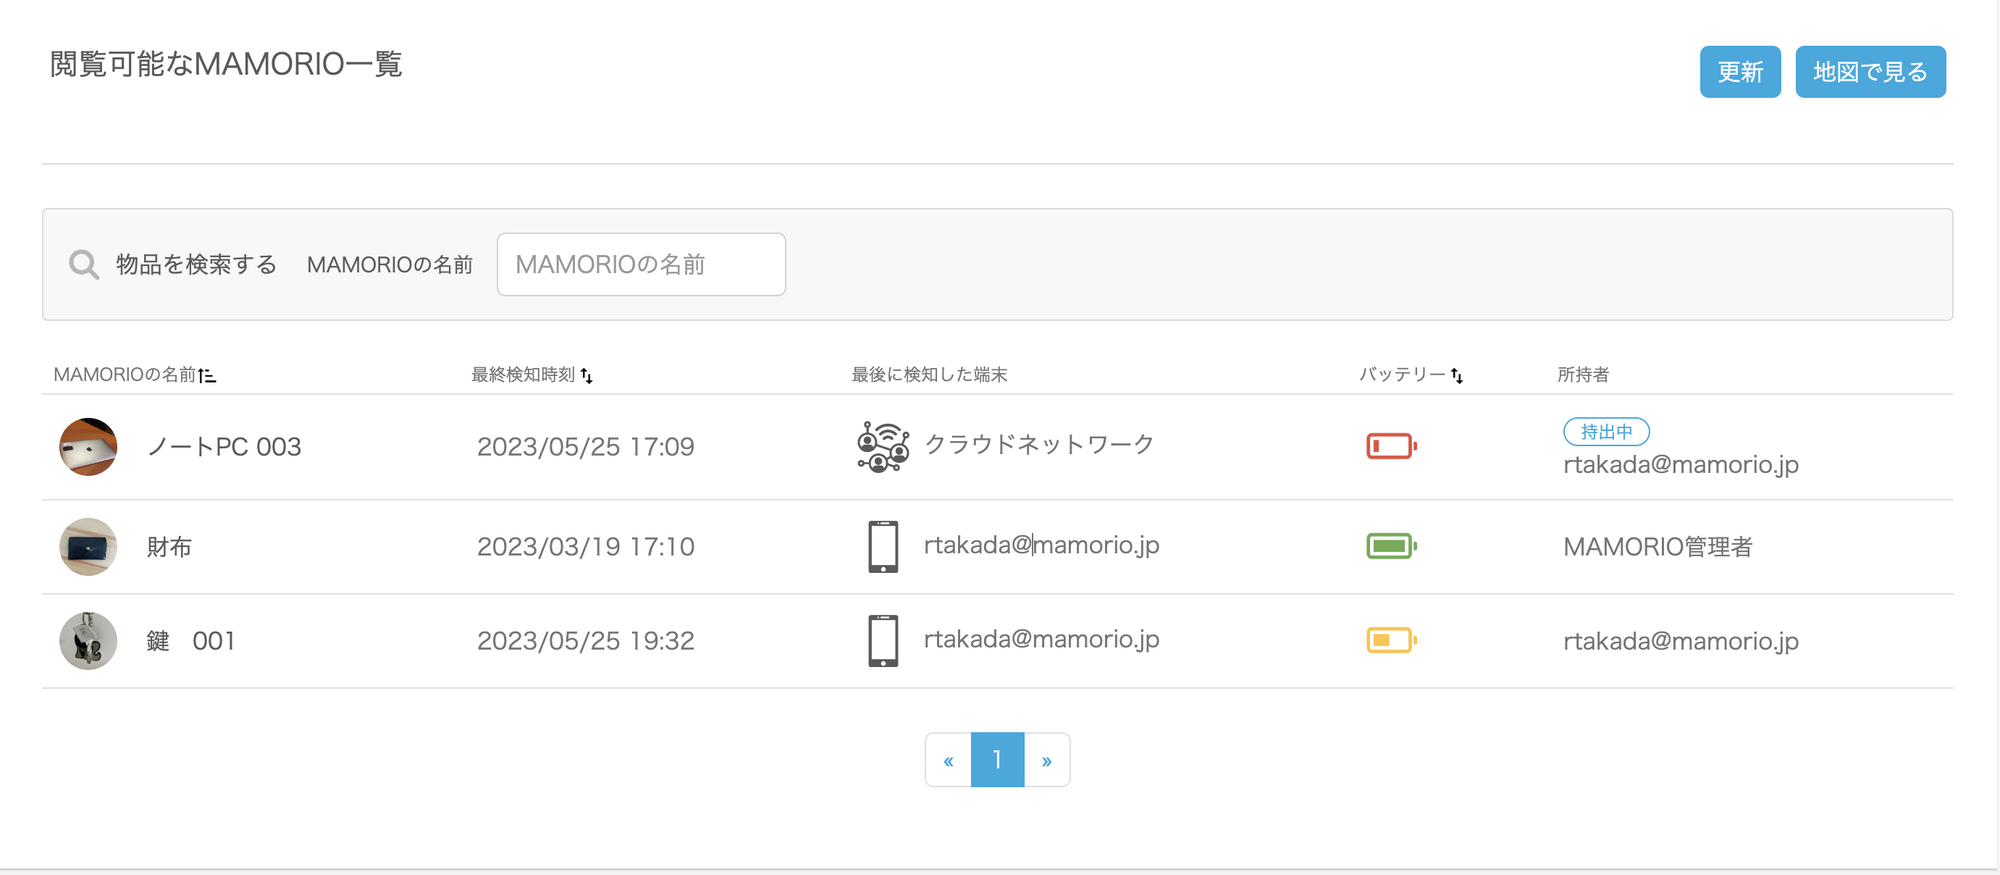2000x875 pixels.
Task: Select the ノートPC 003 name
Action: pos(224,447)
